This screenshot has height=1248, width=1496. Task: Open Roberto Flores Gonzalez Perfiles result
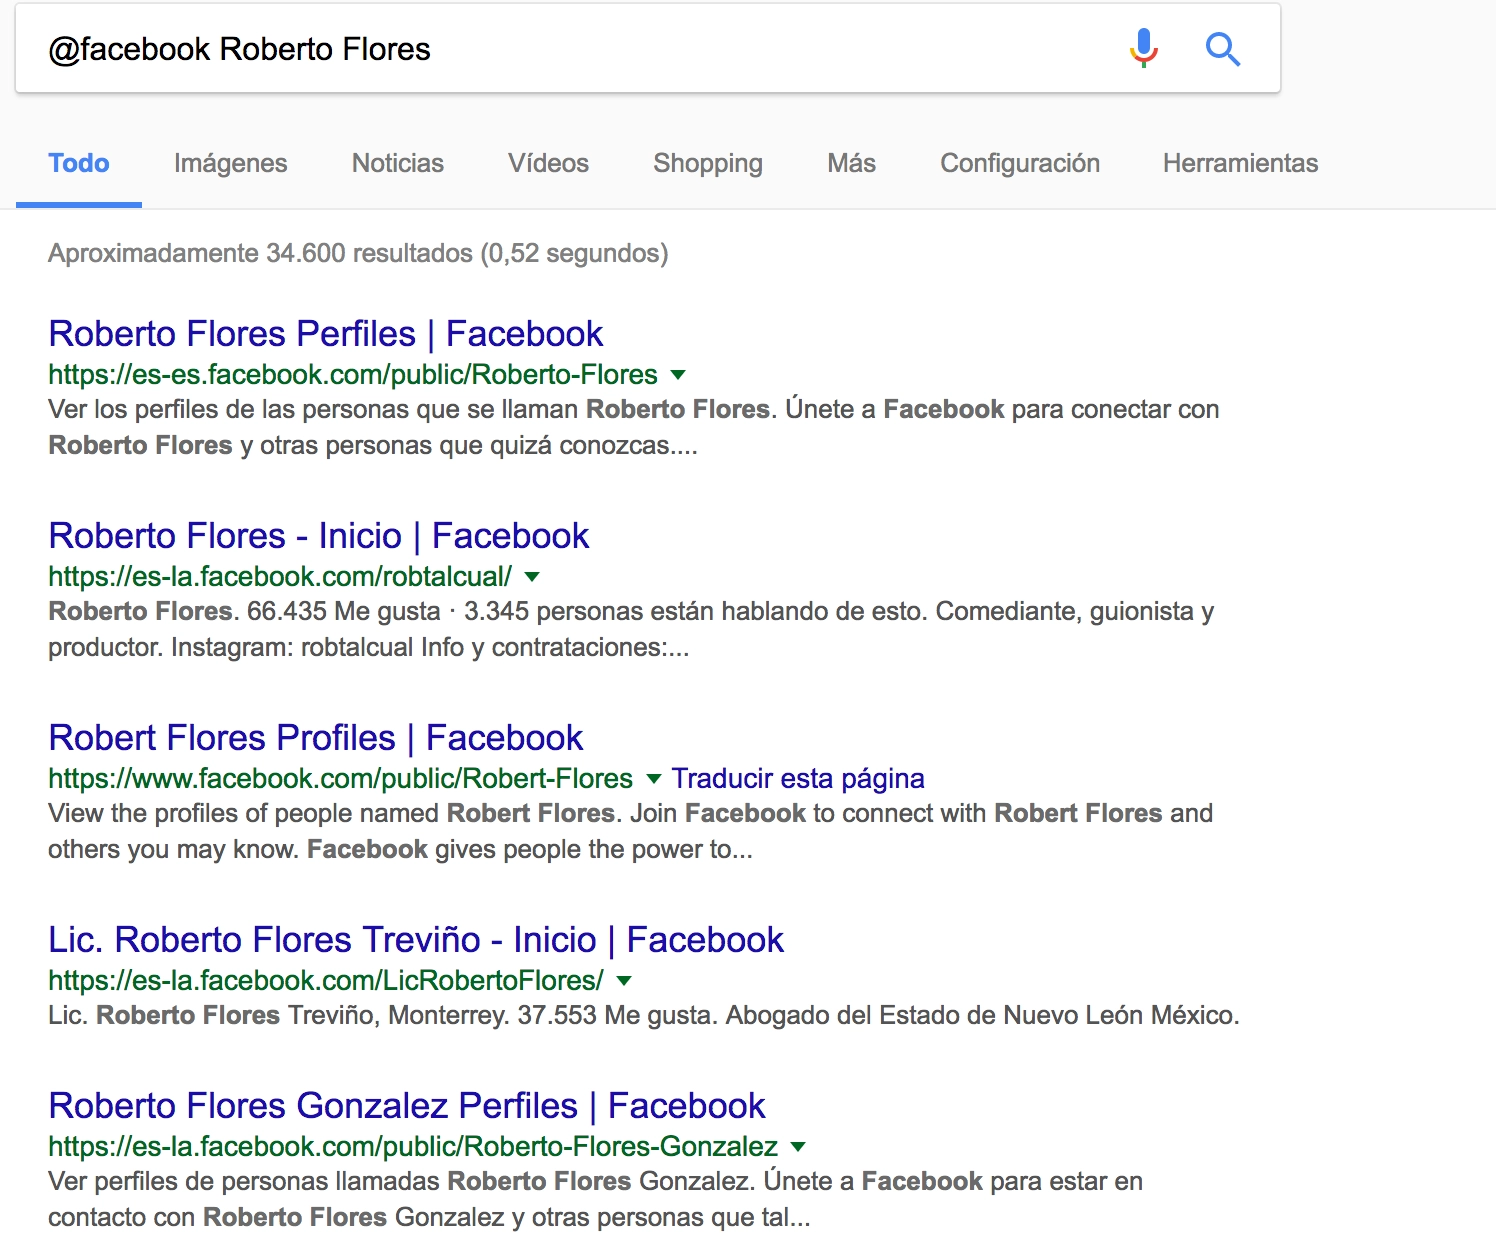click(406, 1106)
